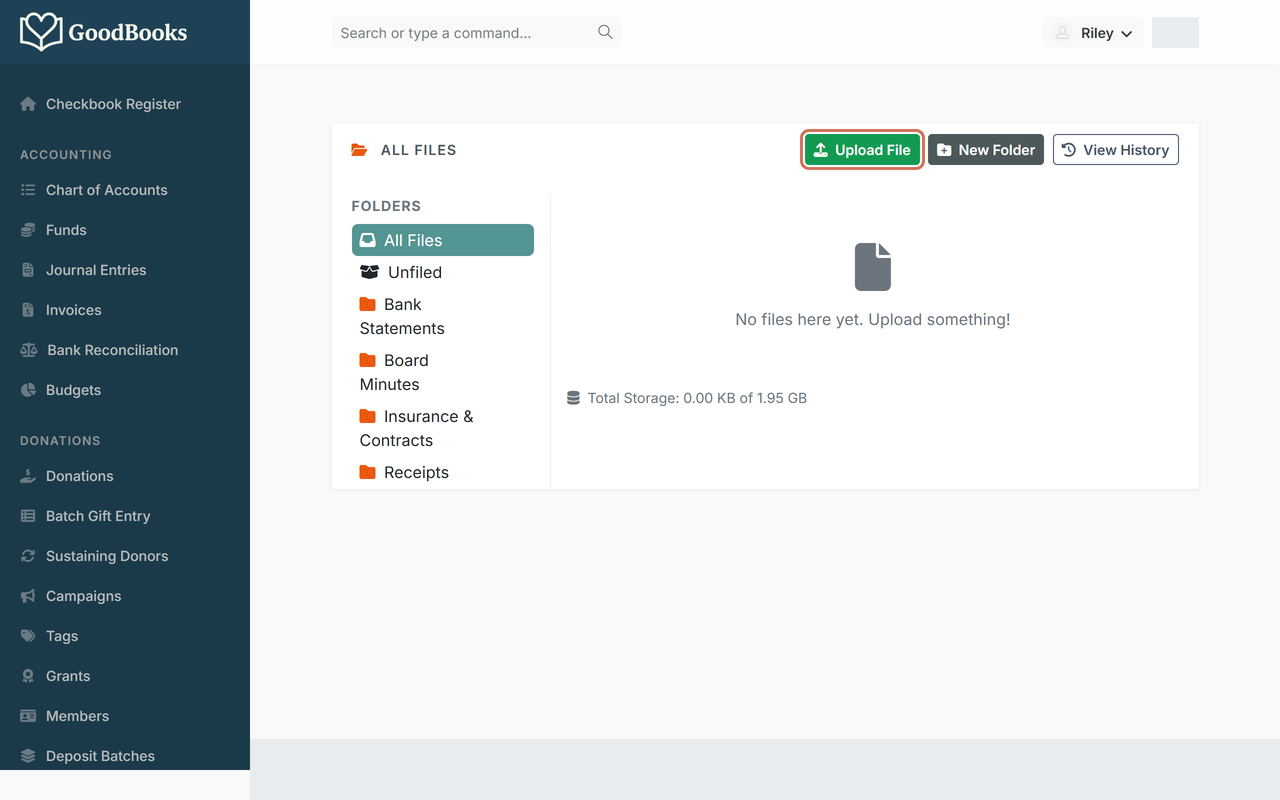Image resolution: width=1280 pixels, height=800 pixels.
Task: Click the Funds coins icon
Action: click(28, 230)
